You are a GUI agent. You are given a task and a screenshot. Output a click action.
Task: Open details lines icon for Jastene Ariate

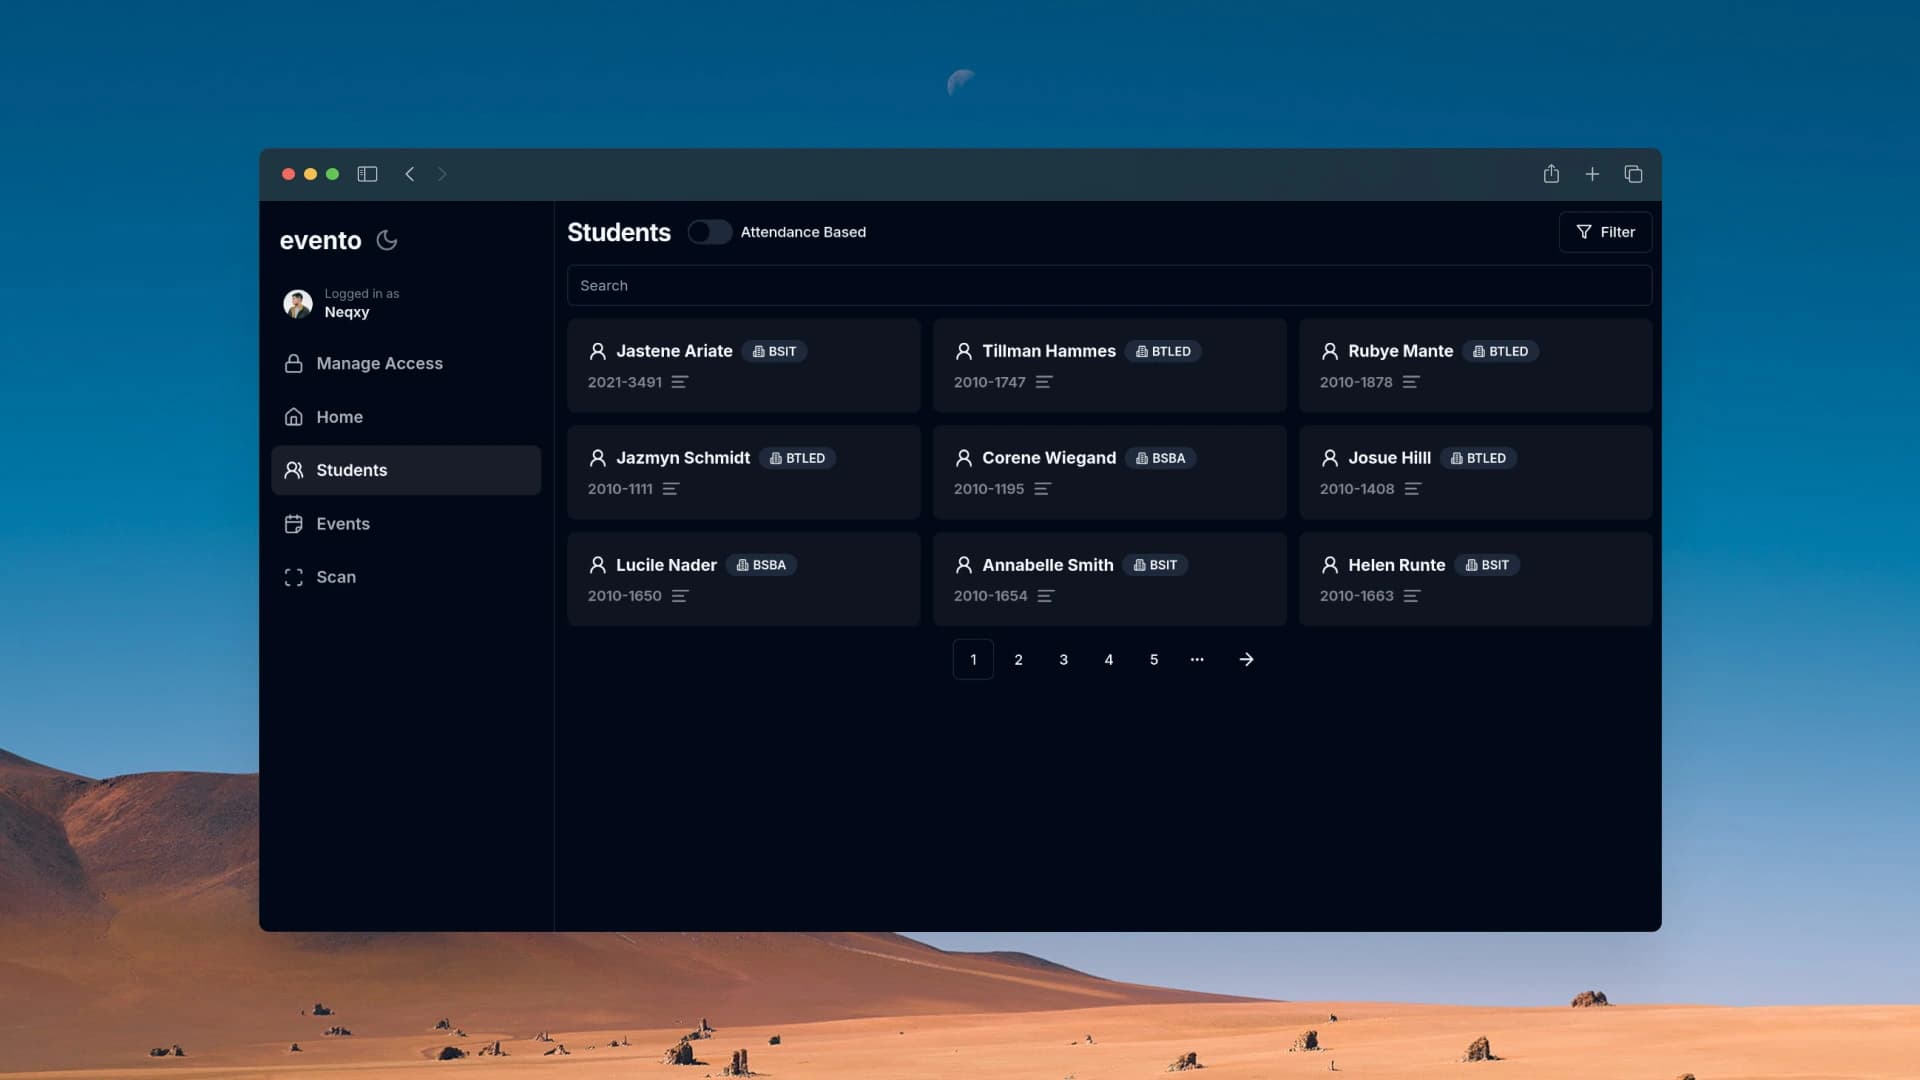pos(680,382)
